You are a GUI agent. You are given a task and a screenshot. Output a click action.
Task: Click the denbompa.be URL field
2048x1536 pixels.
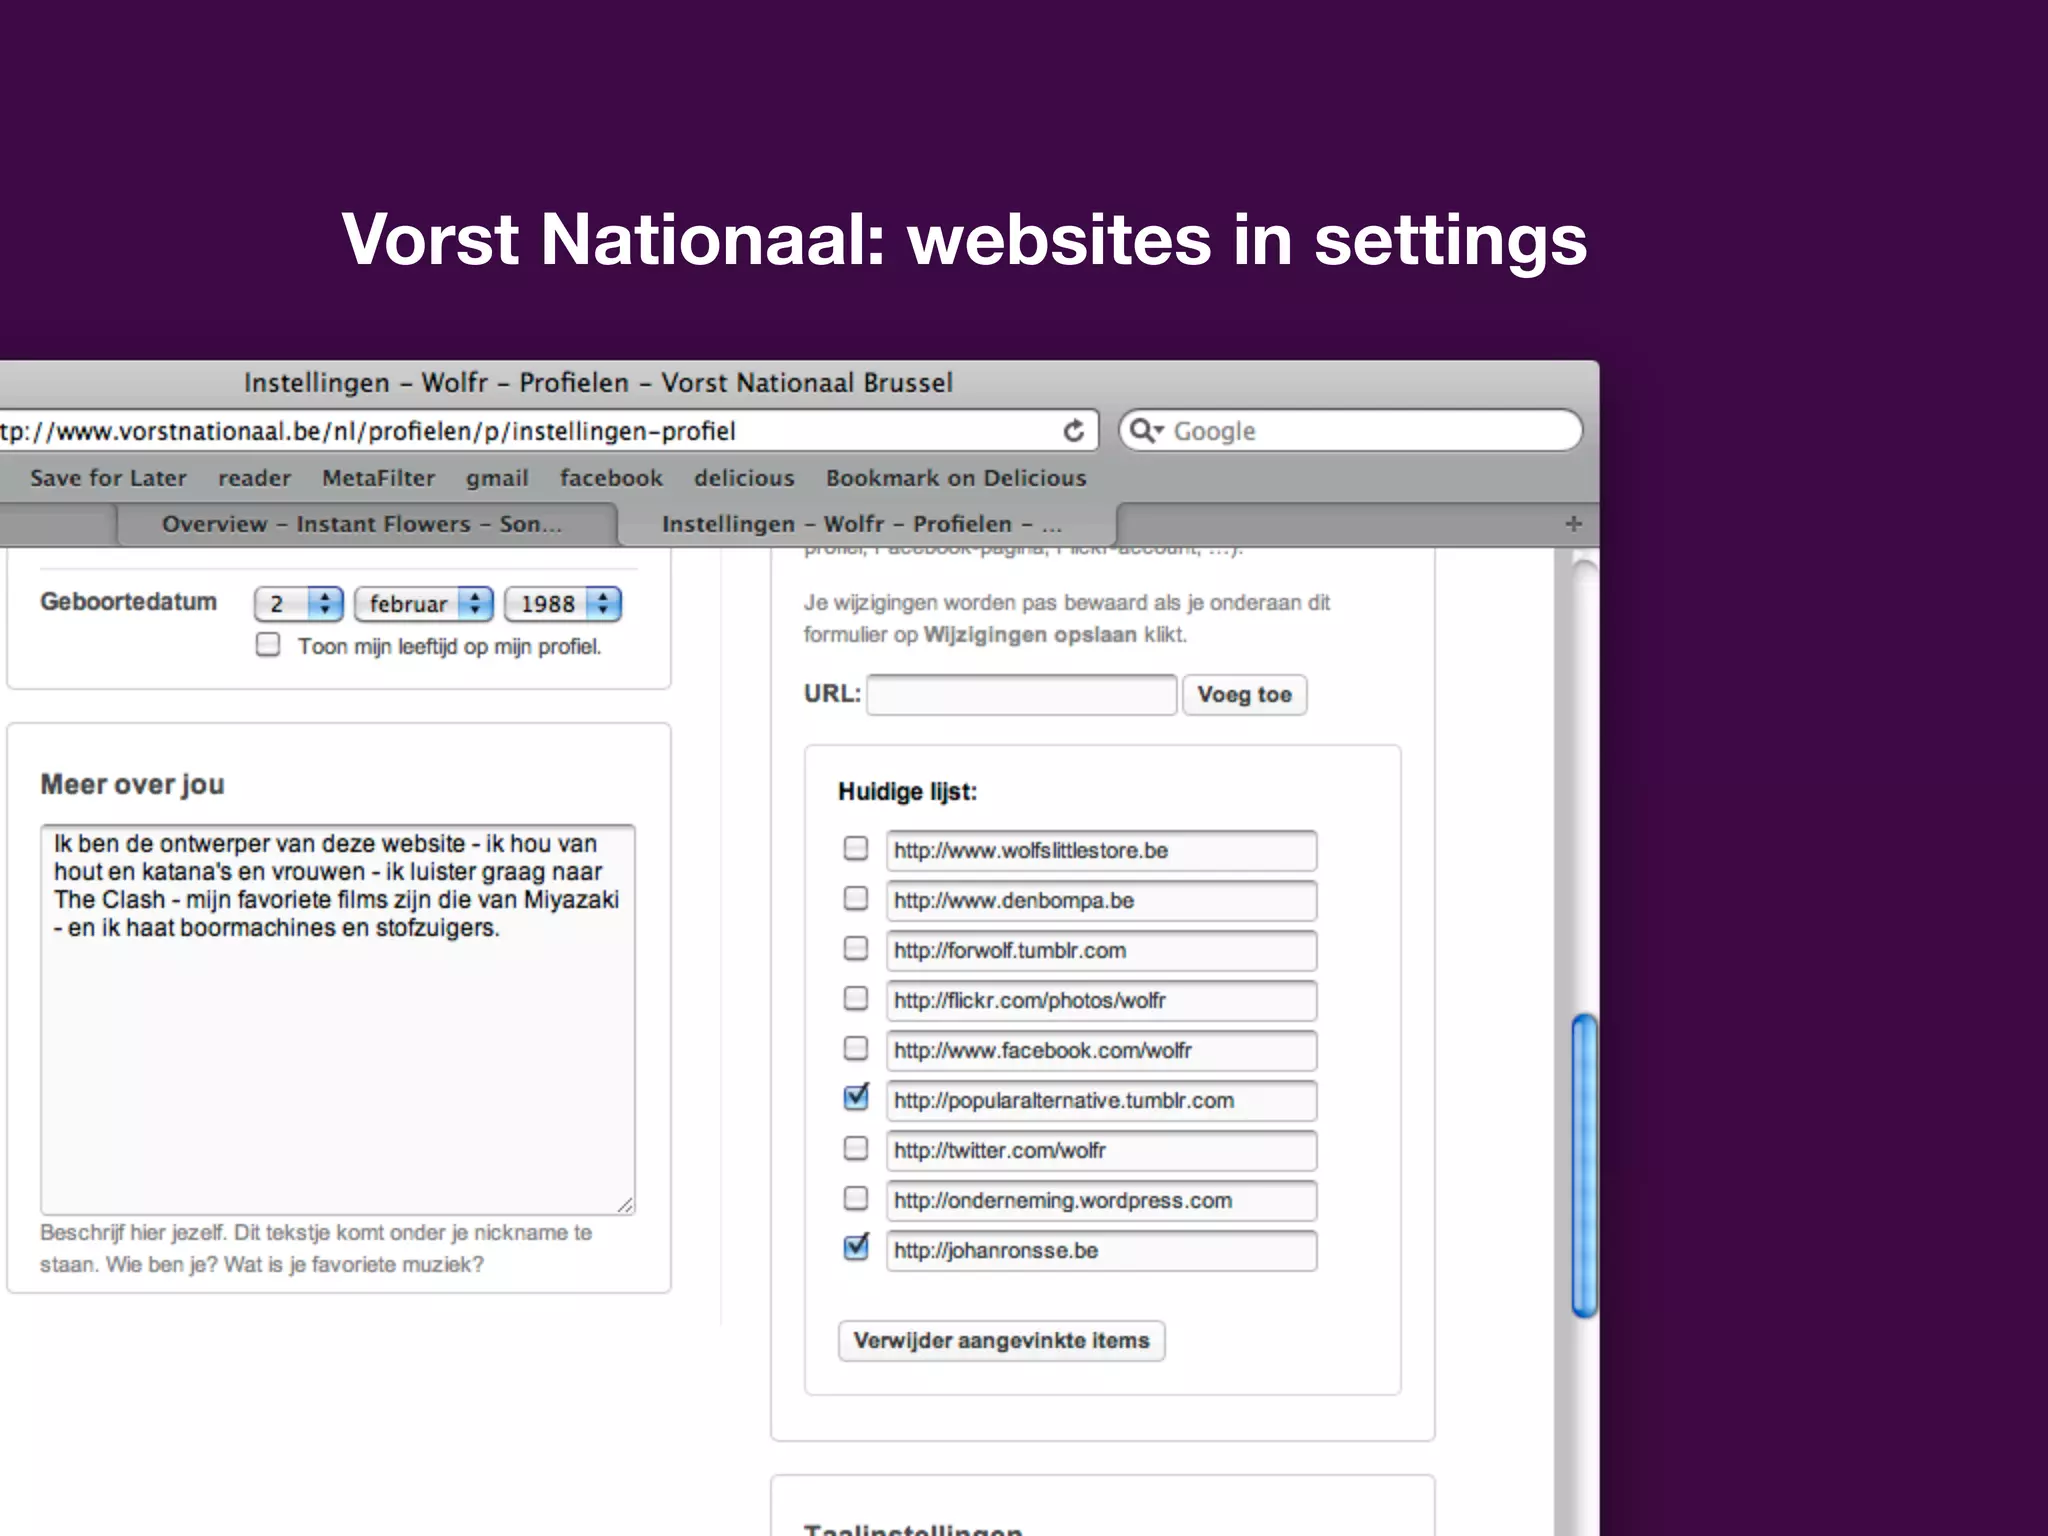pos(1101,900)
